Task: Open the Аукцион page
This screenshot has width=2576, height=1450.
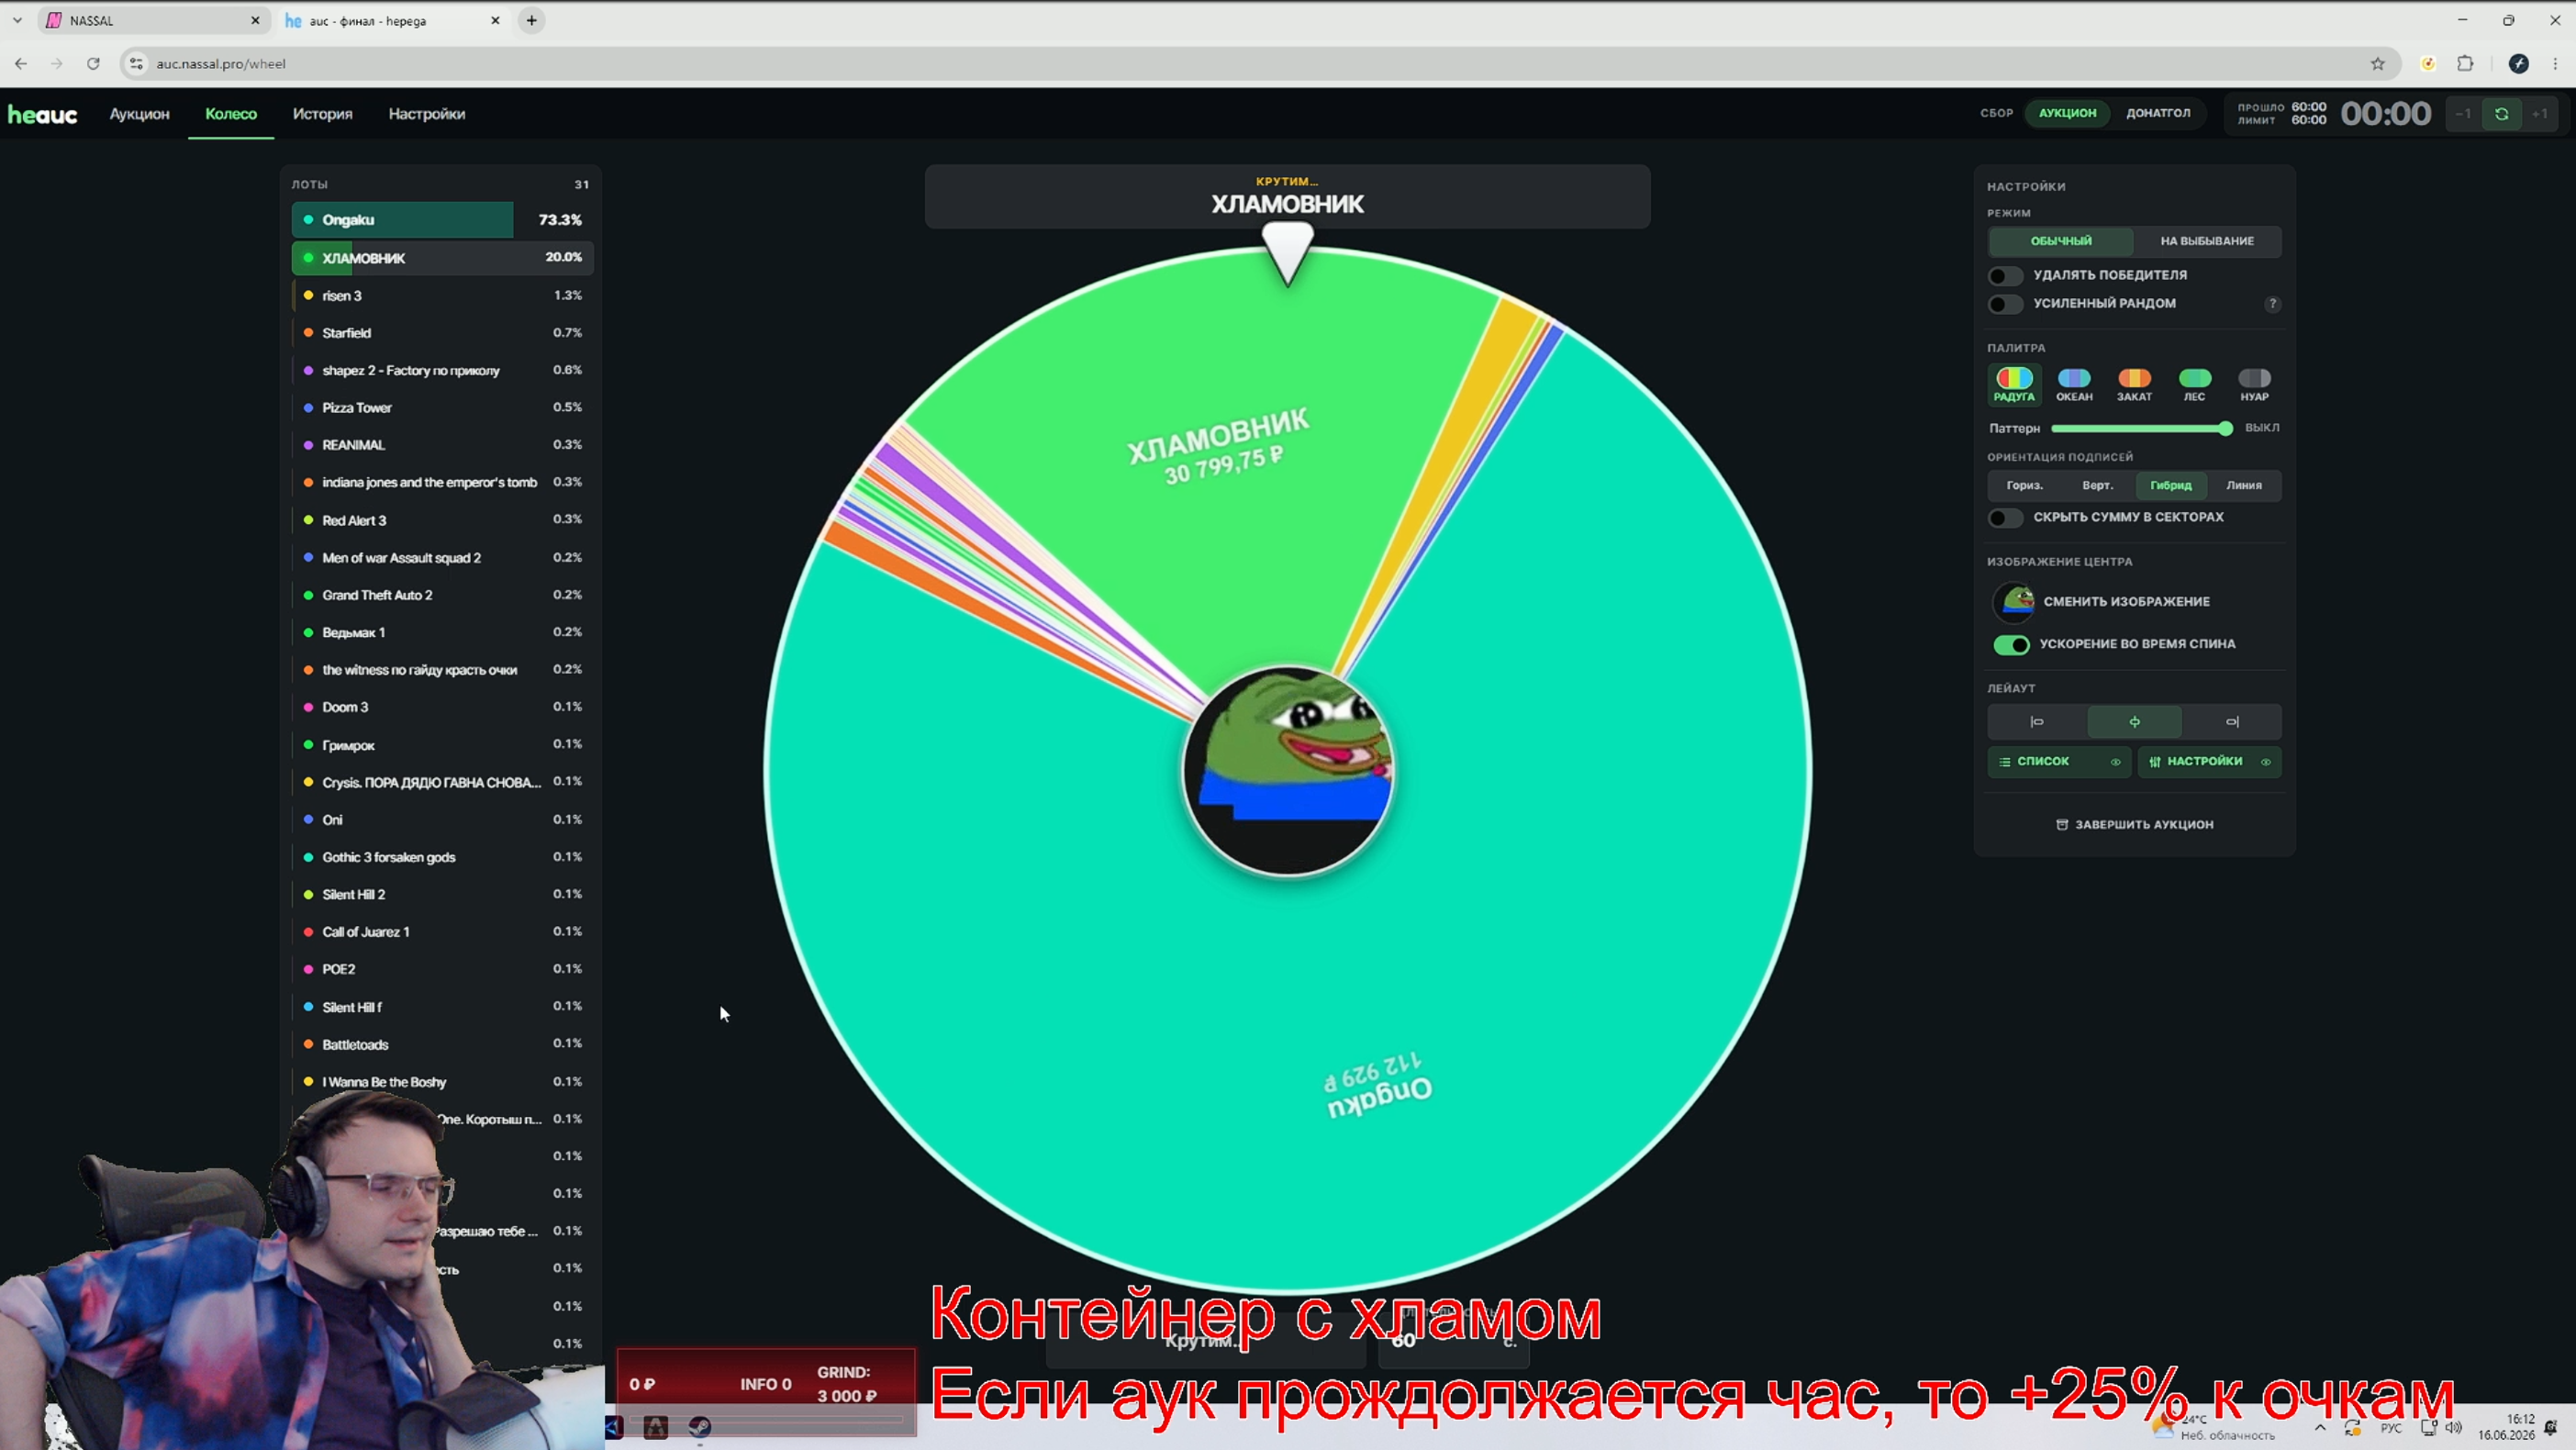Action: pos(139,114)
